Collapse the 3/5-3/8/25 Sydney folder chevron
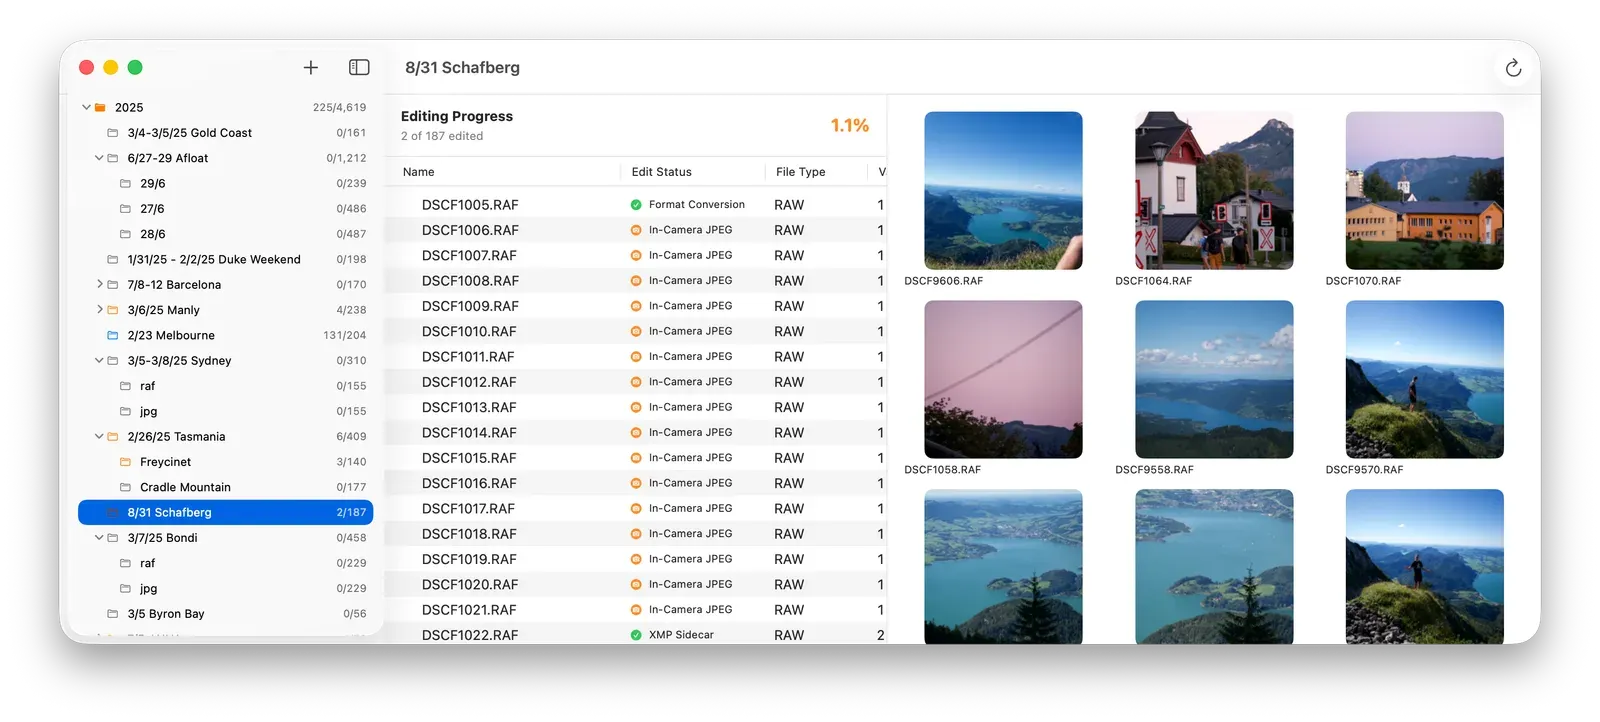The image size is (1600, 722). (99, 361)
